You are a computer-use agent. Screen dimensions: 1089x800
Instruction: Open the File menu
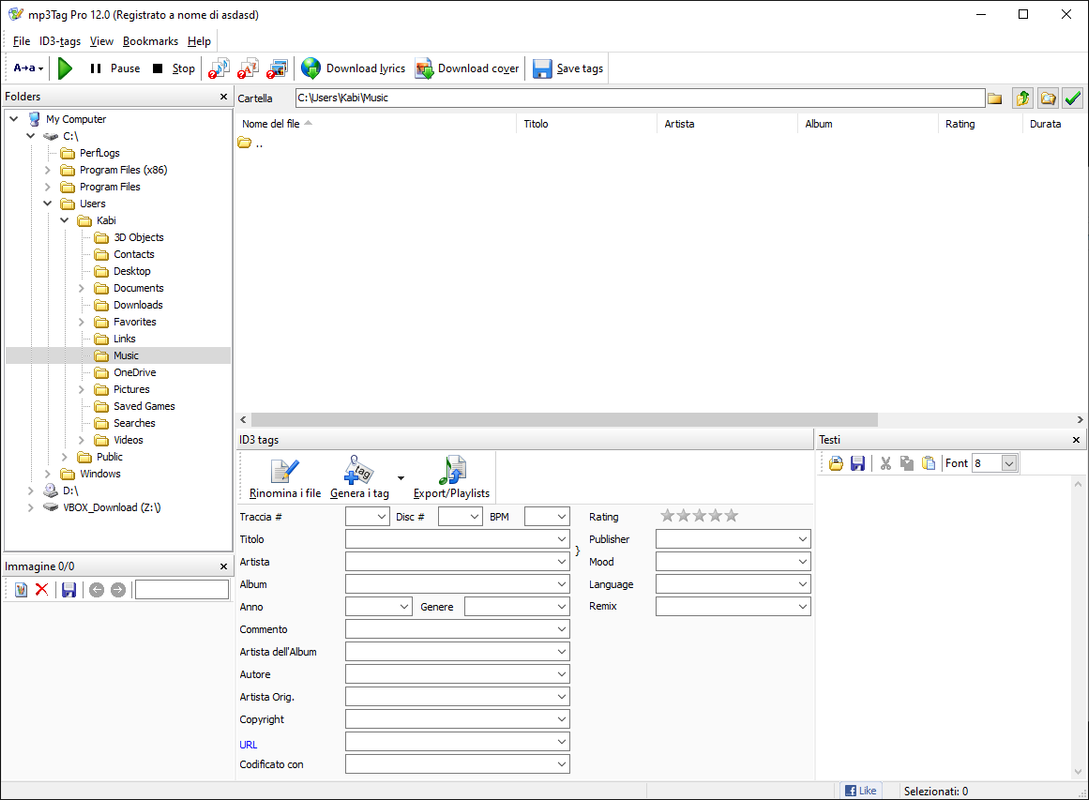tap(22, 41)
